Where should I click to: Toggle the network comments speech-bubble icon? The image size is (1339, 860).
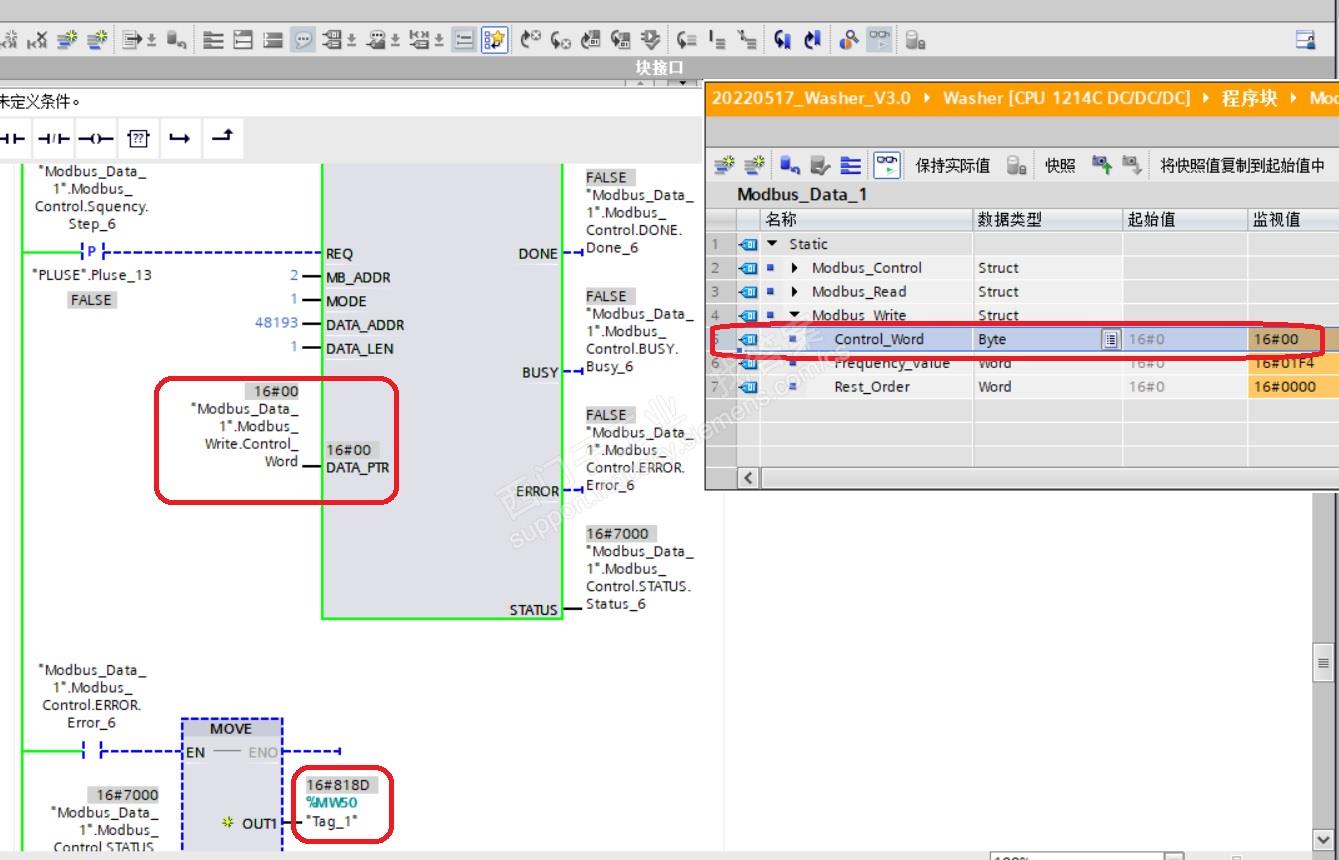coord(303,40)
